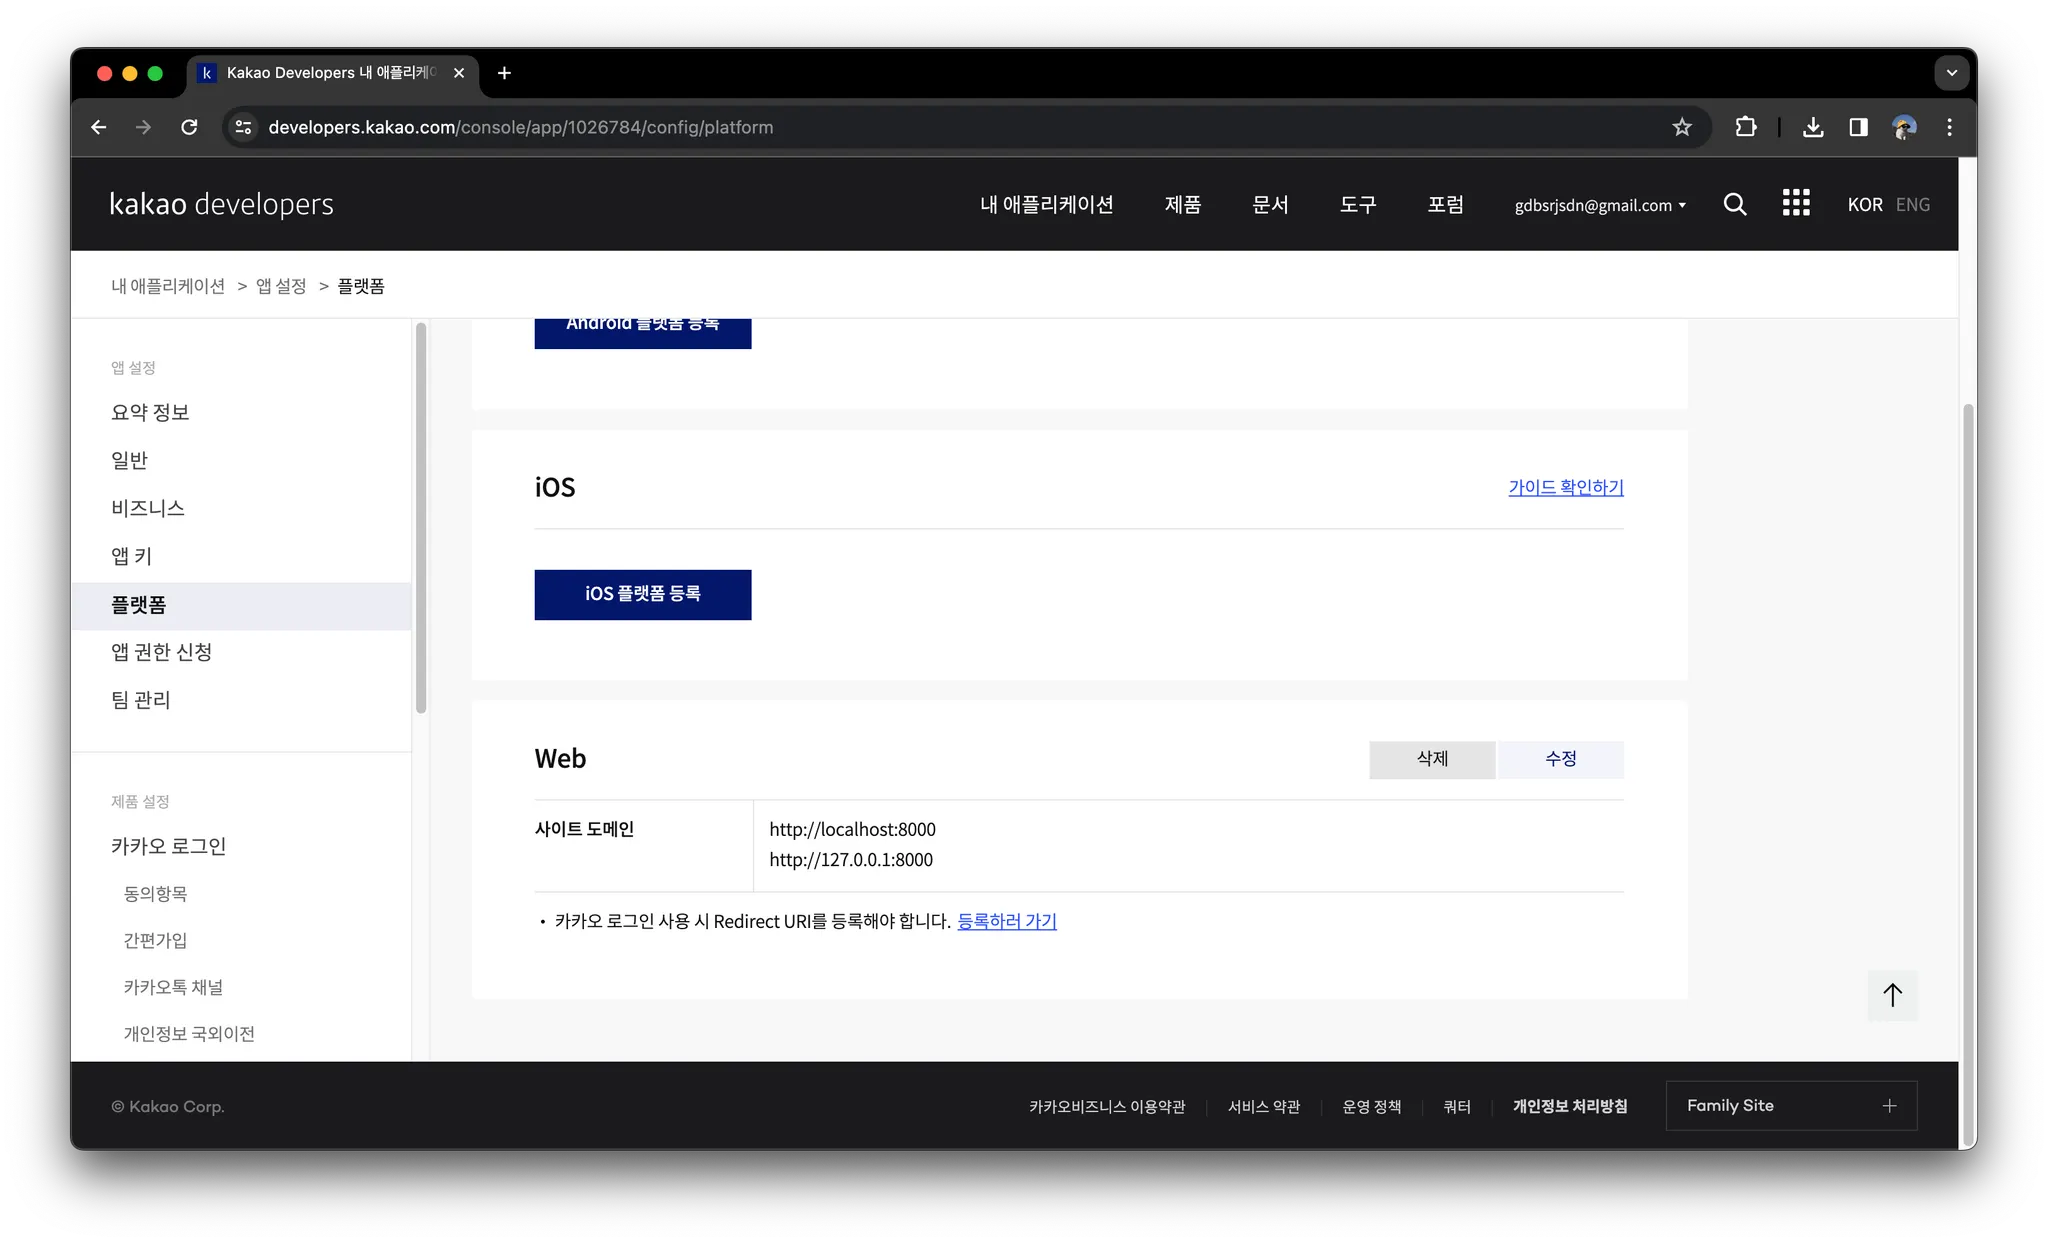Reload the page

[189, 127]
